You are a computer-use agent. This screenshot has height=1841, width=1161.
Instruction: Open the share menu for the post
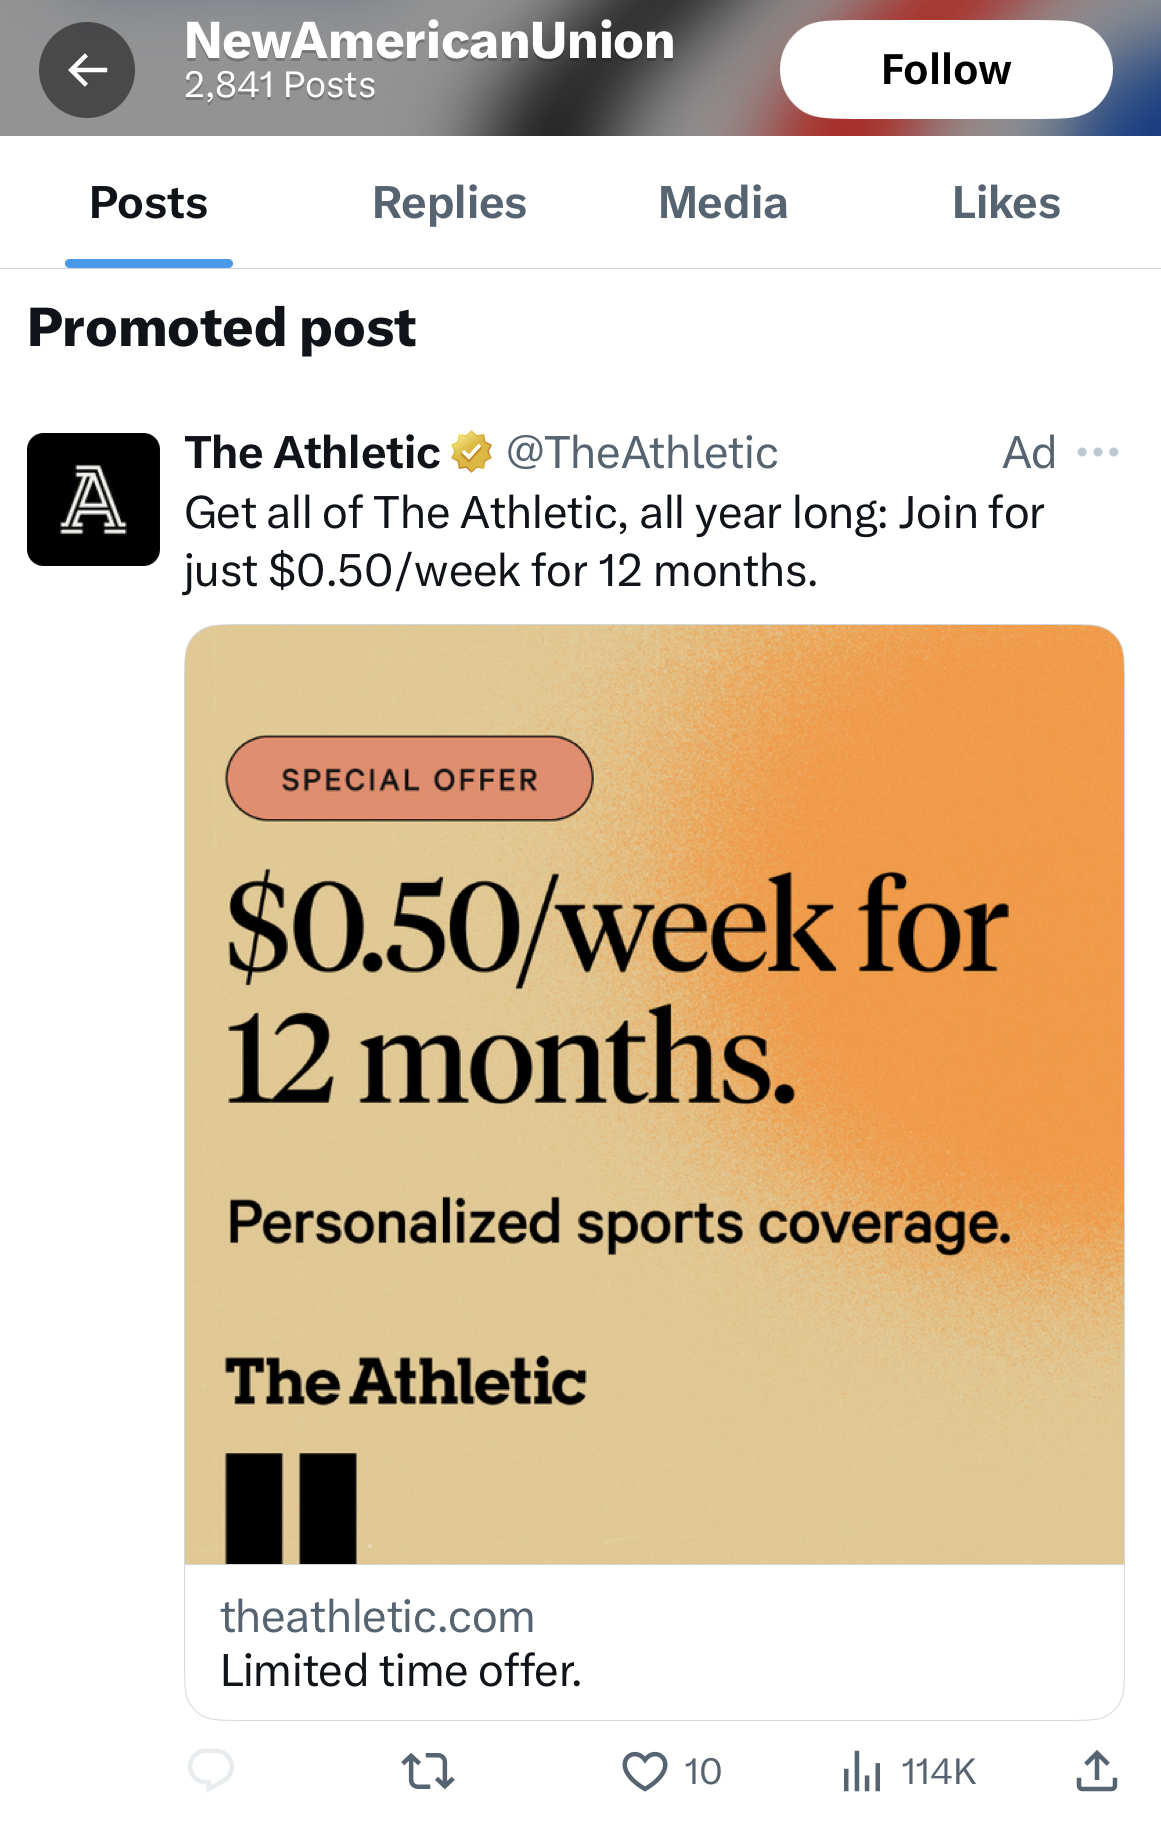pos(1096,1771)
